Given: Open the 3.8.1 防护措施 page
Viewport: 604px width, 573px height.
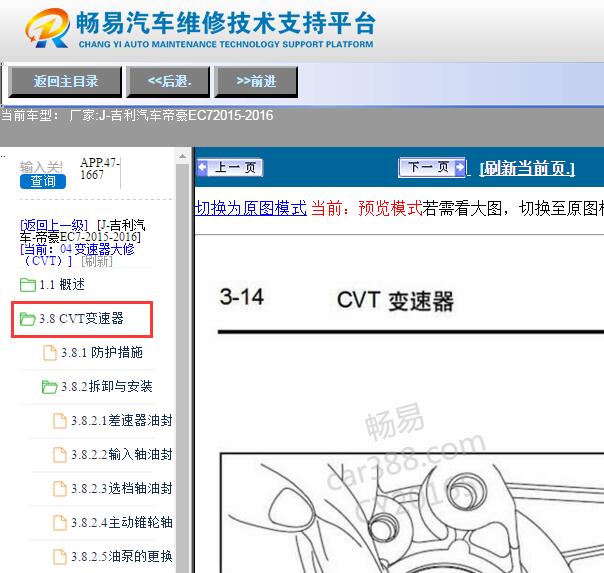Looking at the screenshot, I should [x=102, y=352].
